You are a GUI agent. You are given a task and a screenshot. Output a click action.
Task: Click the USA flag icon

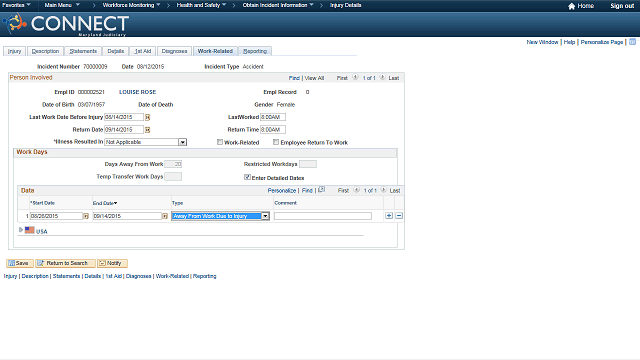[29, 230]
